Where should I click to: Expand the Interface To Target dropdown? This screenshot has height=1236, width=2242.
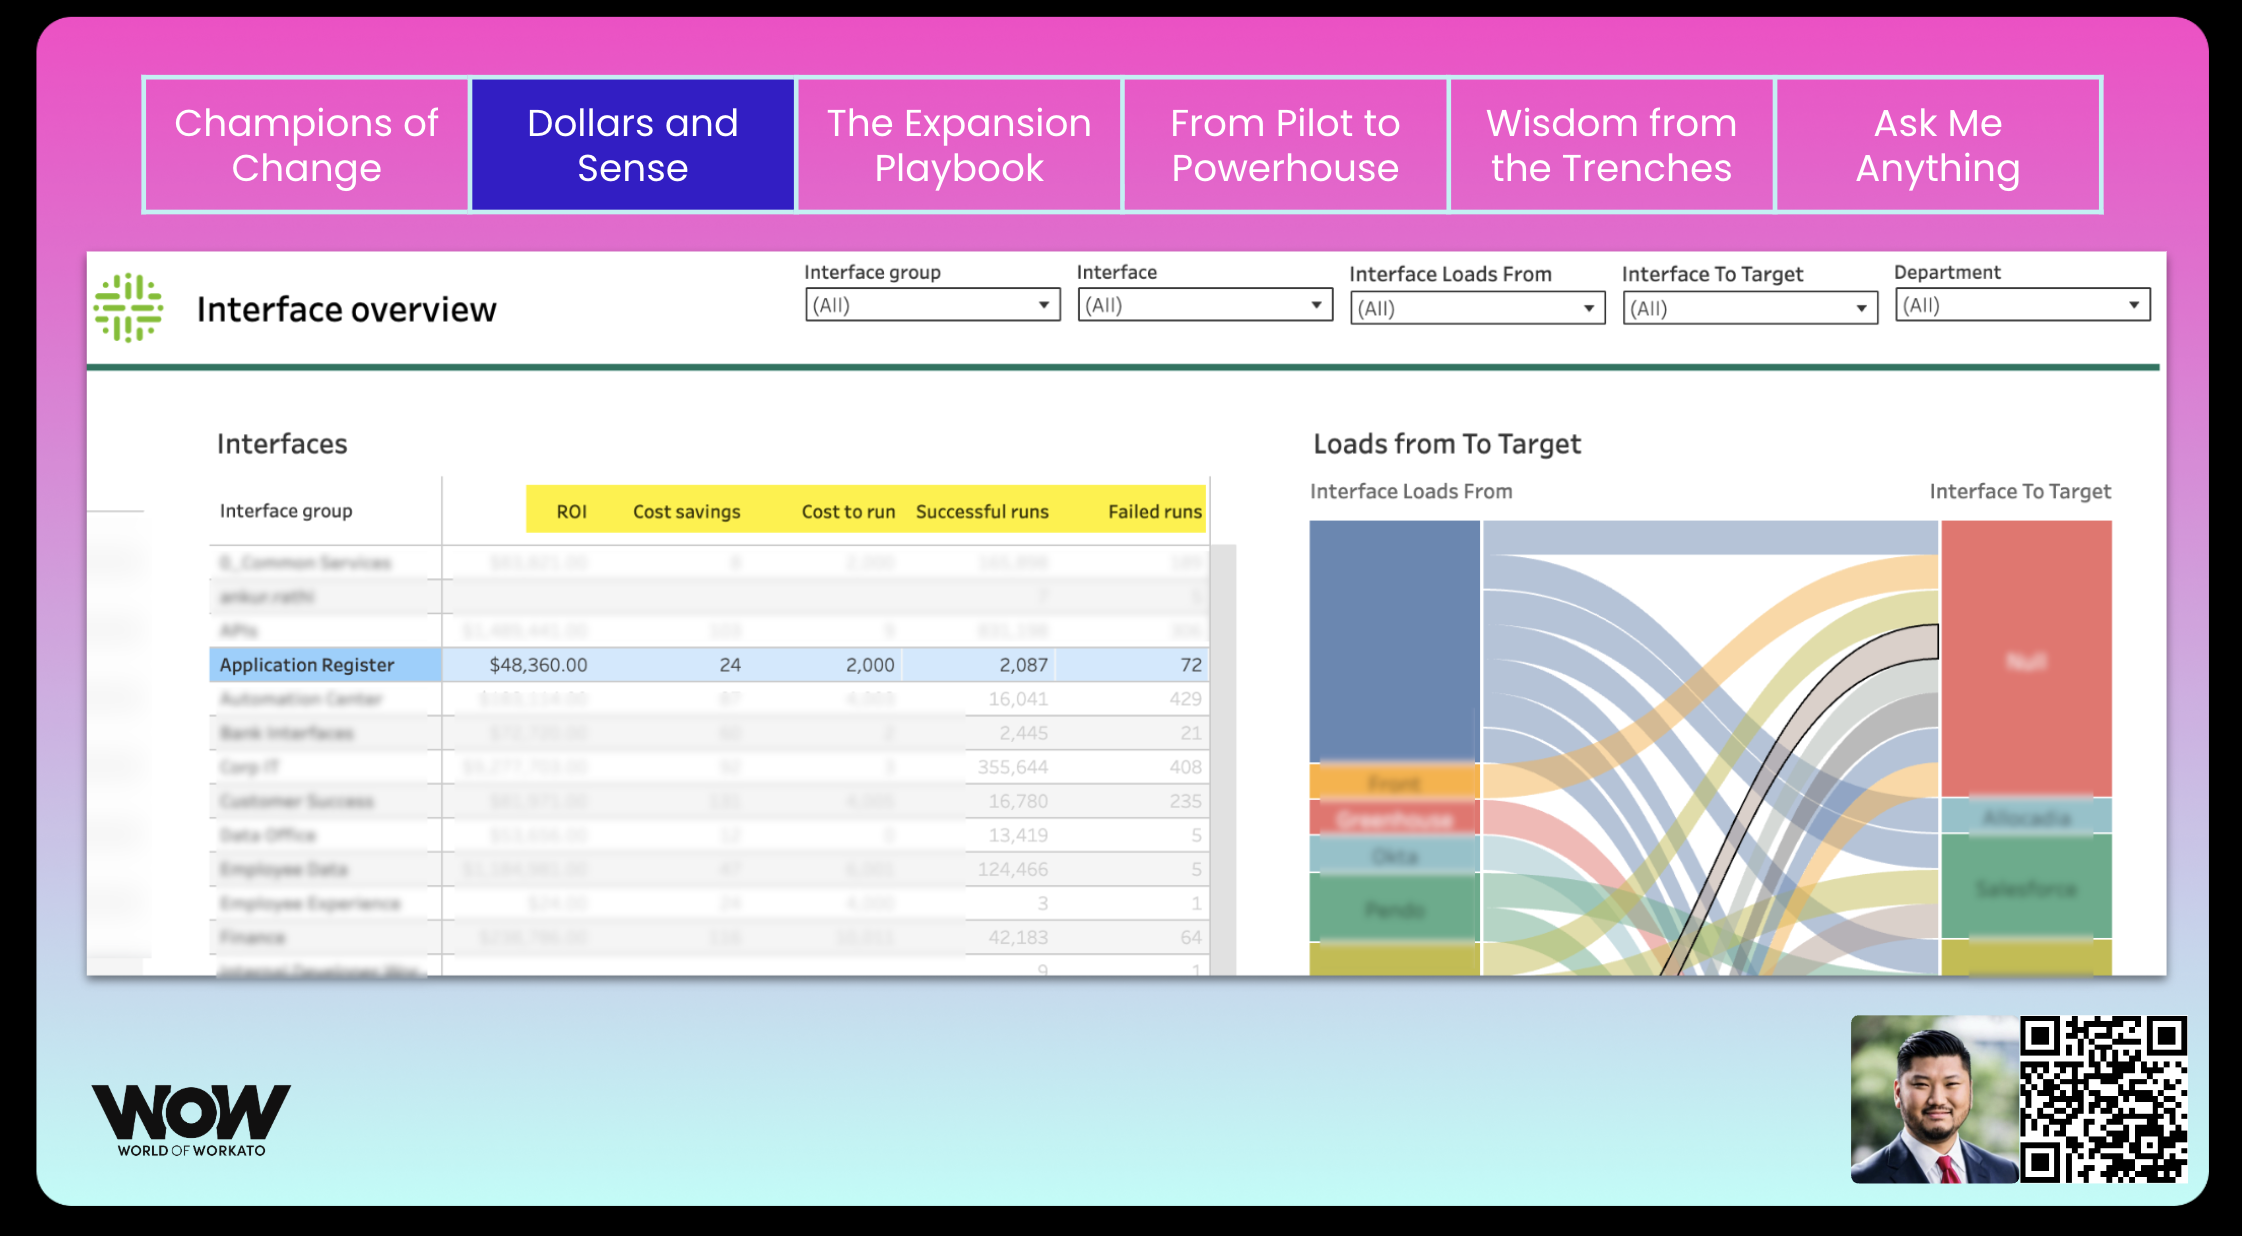pos(1749,308)
